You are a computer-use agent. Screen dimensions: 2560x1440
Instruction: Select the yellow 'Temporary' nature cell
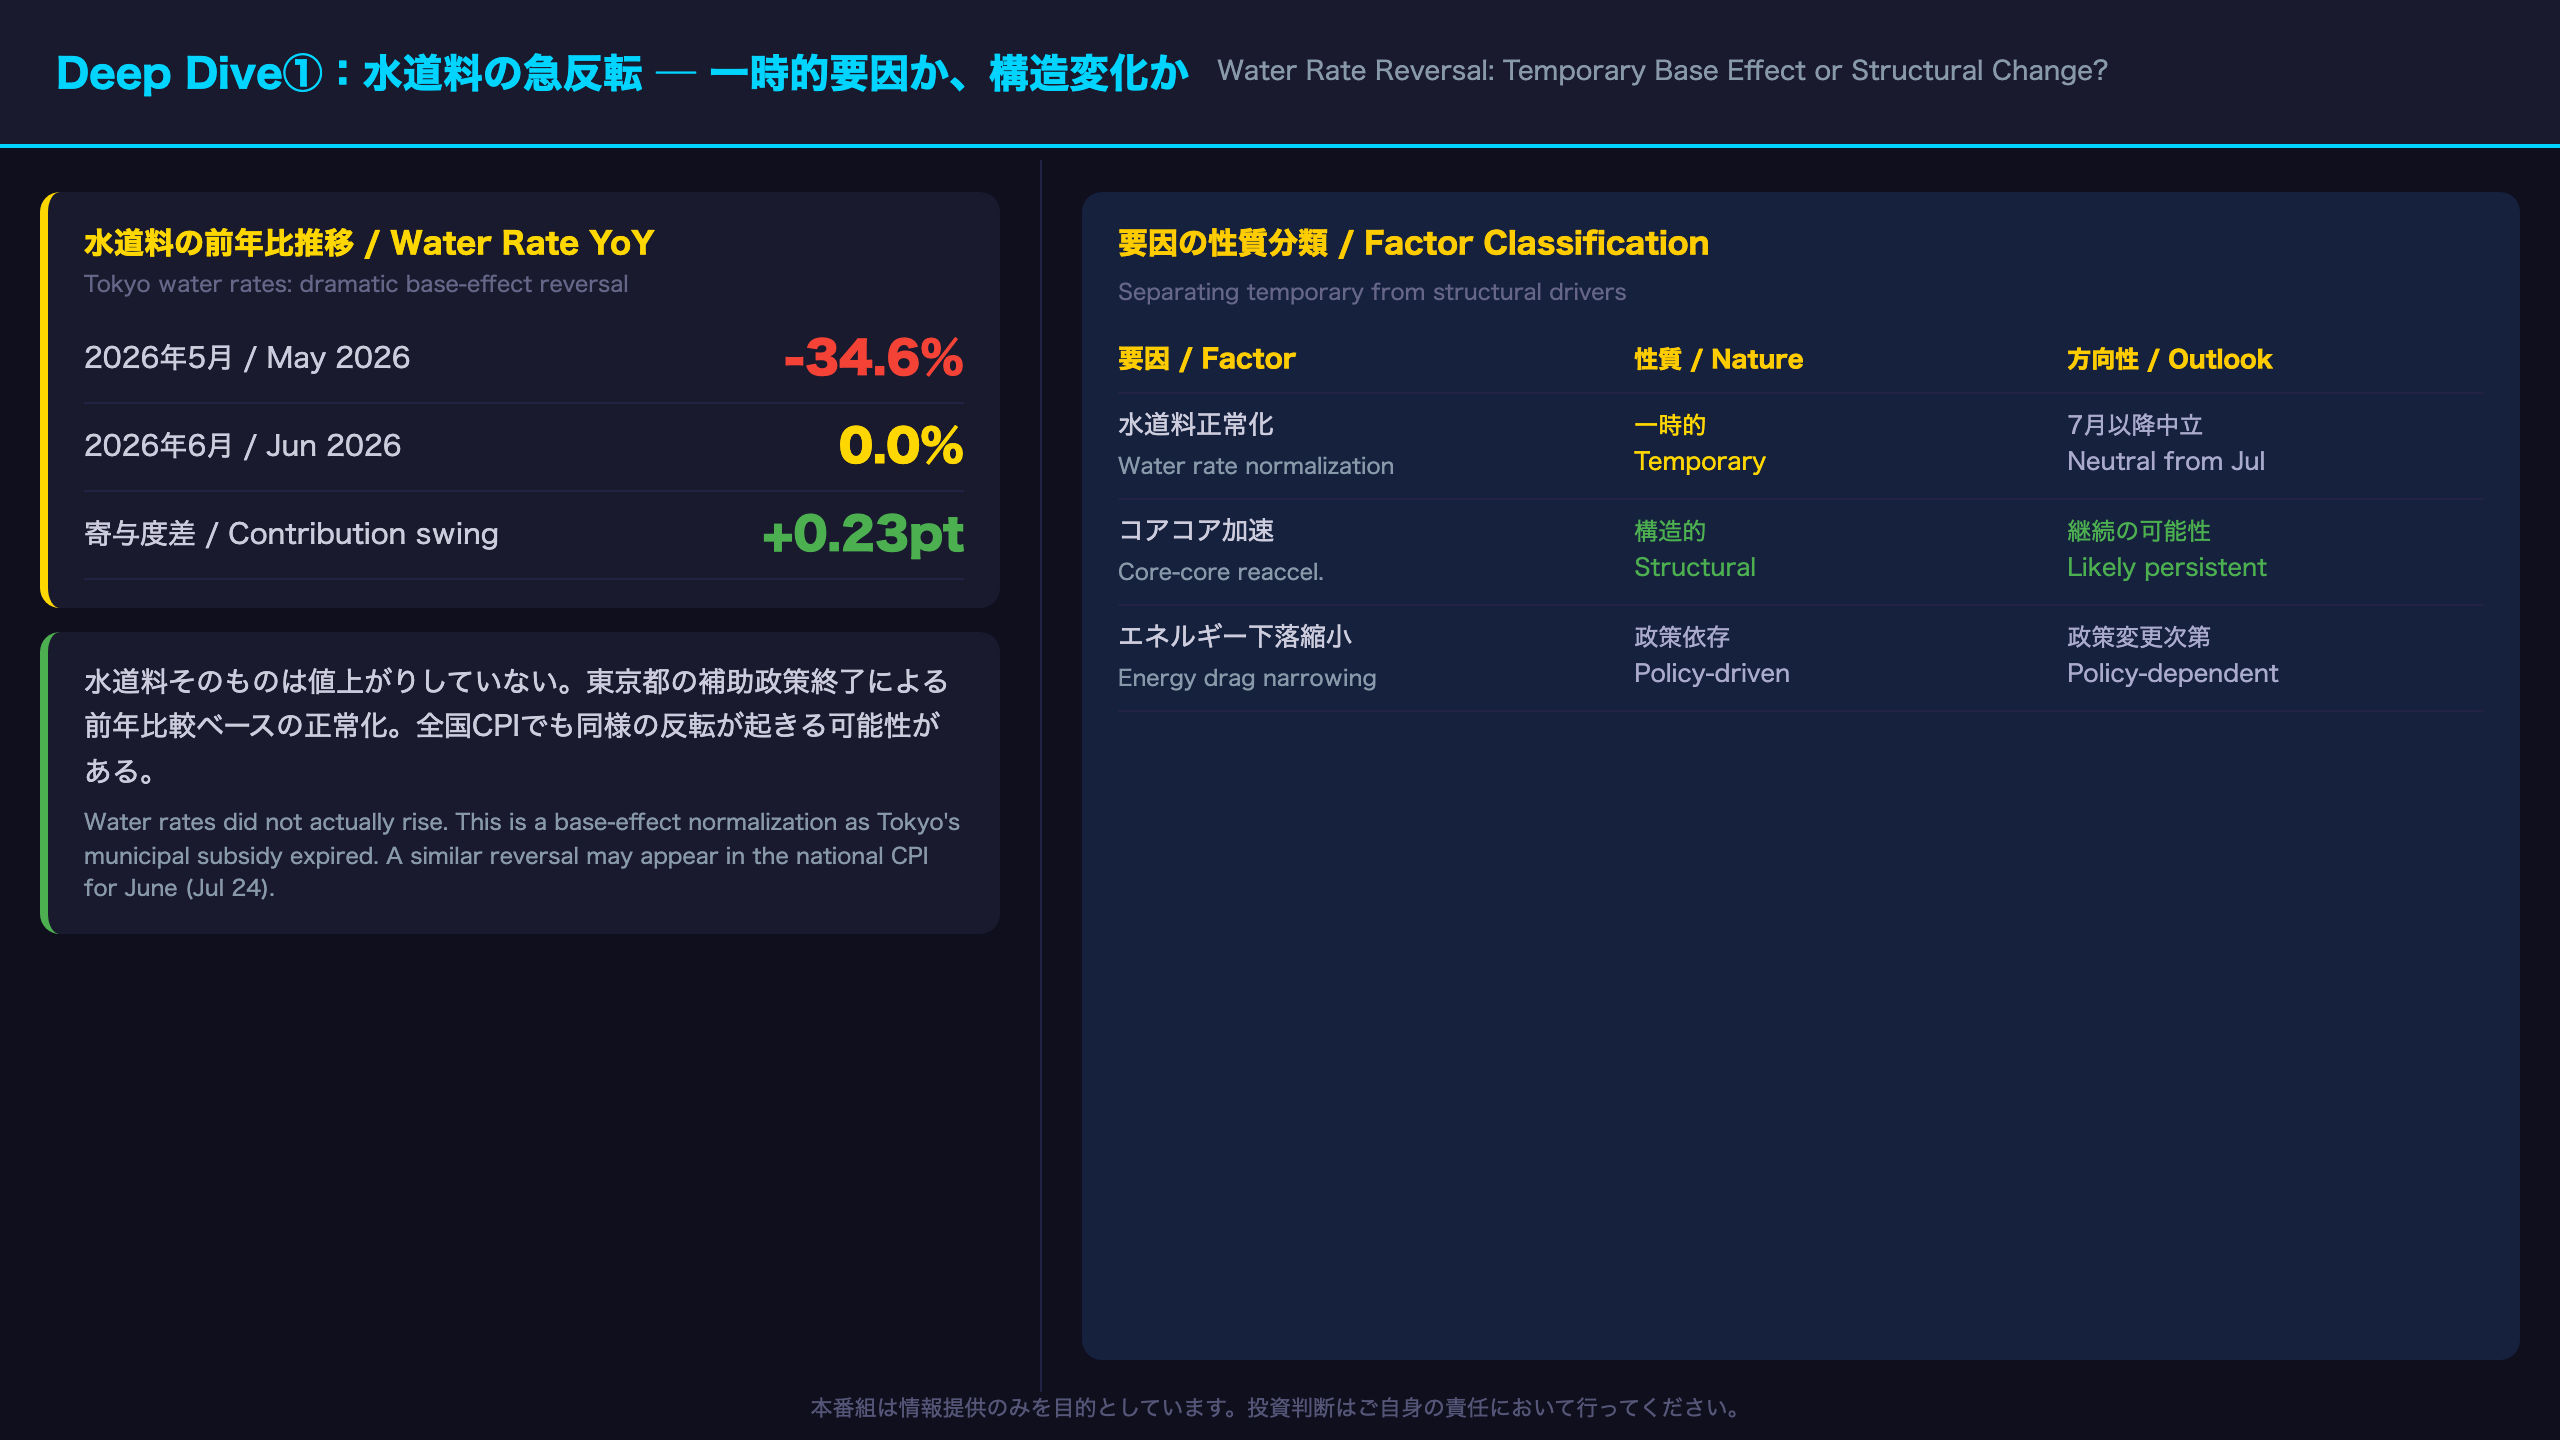(1700, 443)
